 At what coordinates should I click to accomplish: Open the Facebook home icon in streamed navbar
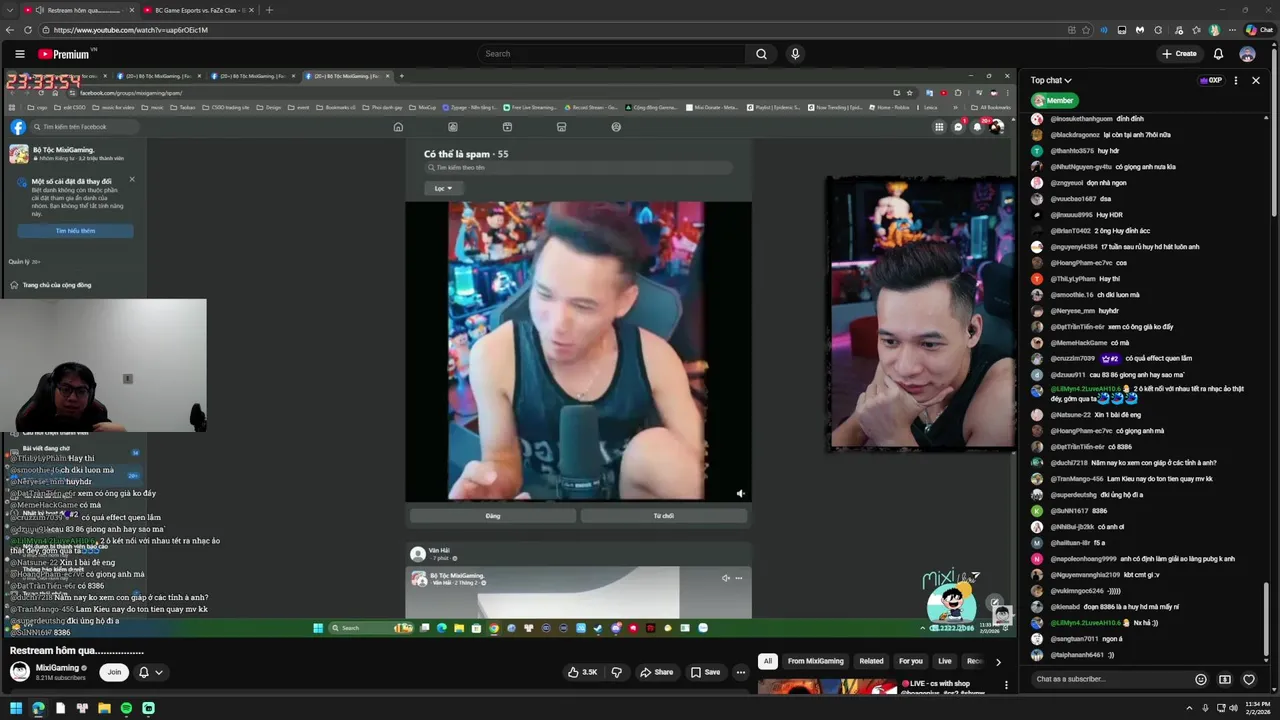pyautogui.click(x=398, y=127)
